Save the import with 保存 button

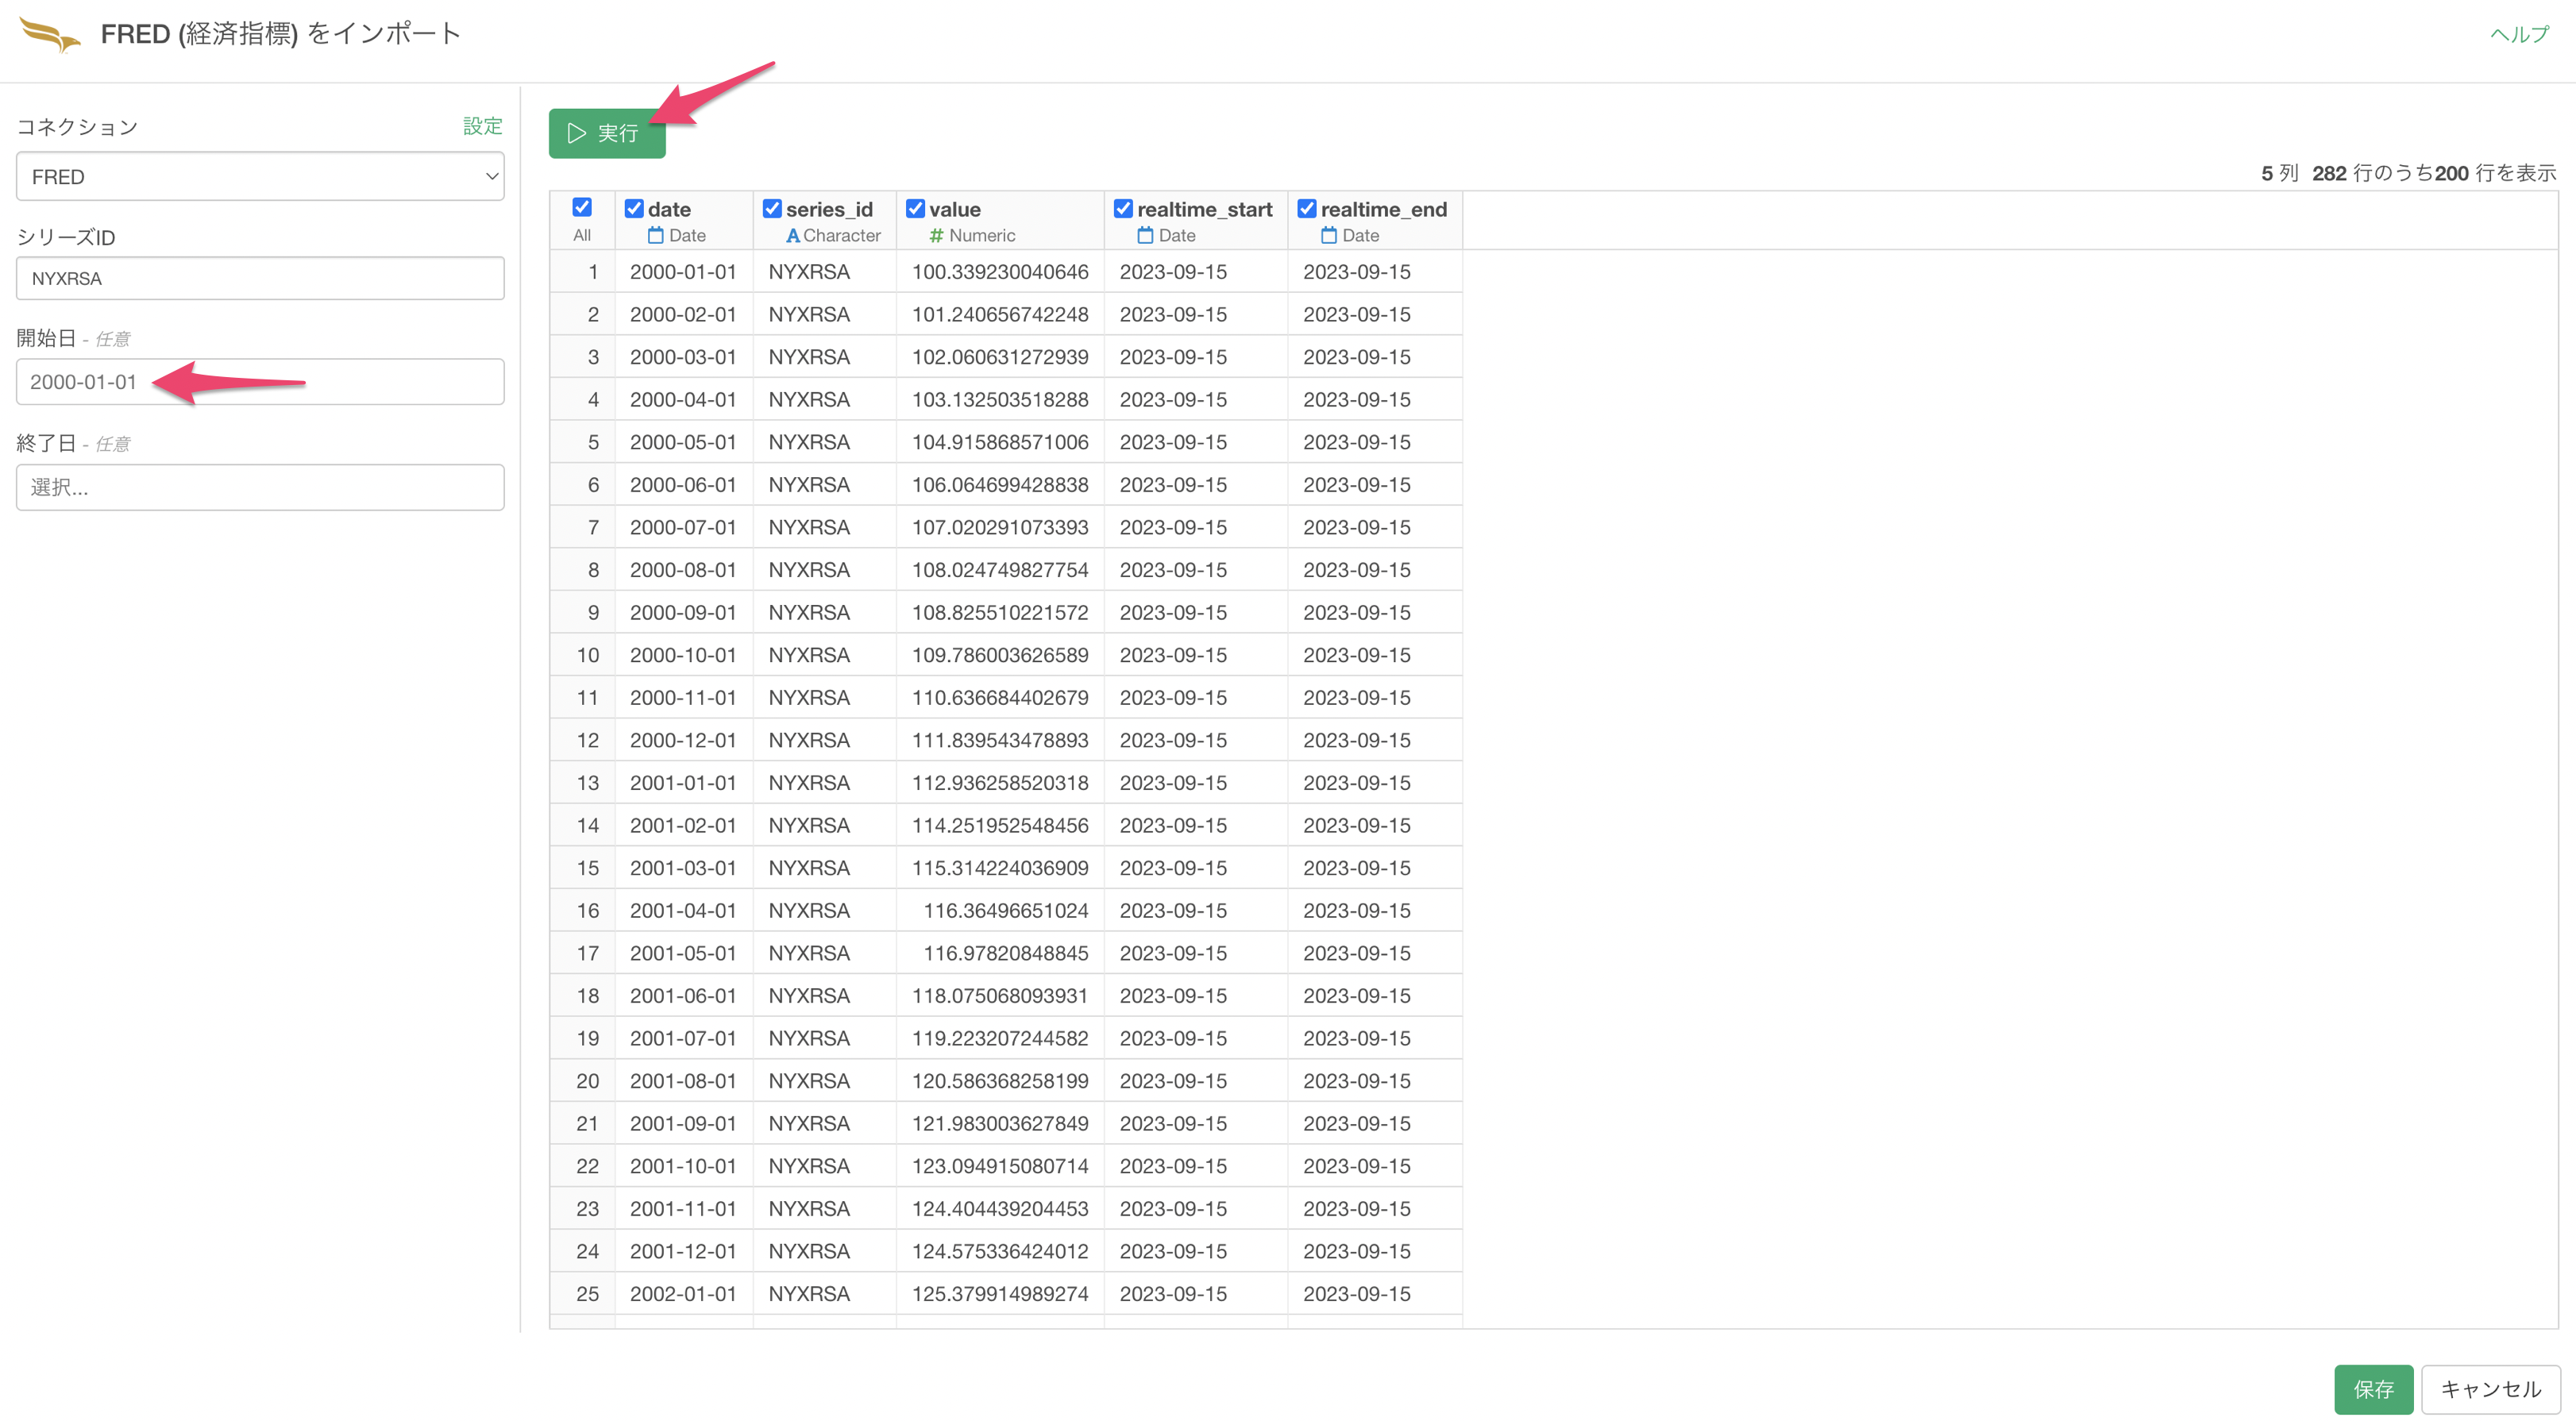pyautogui.click(x=2373, y=1389)
